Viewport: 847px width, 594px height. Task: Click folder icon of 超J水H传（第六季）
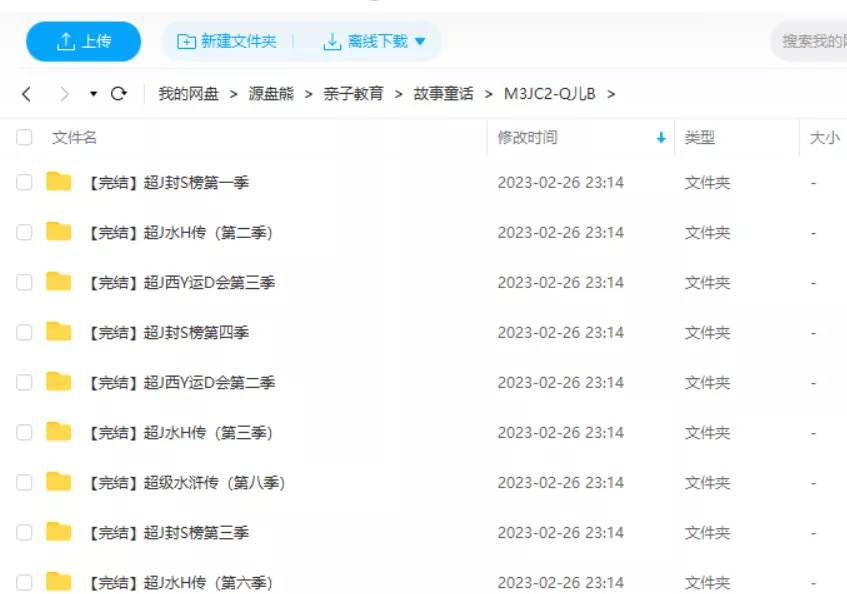click(59, 582)
